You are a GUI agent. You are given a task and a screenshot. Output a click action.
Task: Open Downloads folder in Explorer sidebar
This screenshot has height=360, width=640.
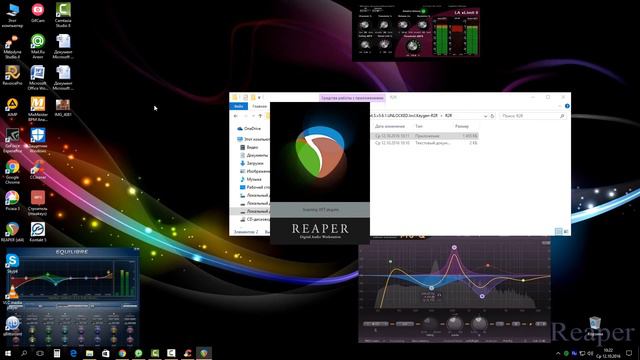252,163
